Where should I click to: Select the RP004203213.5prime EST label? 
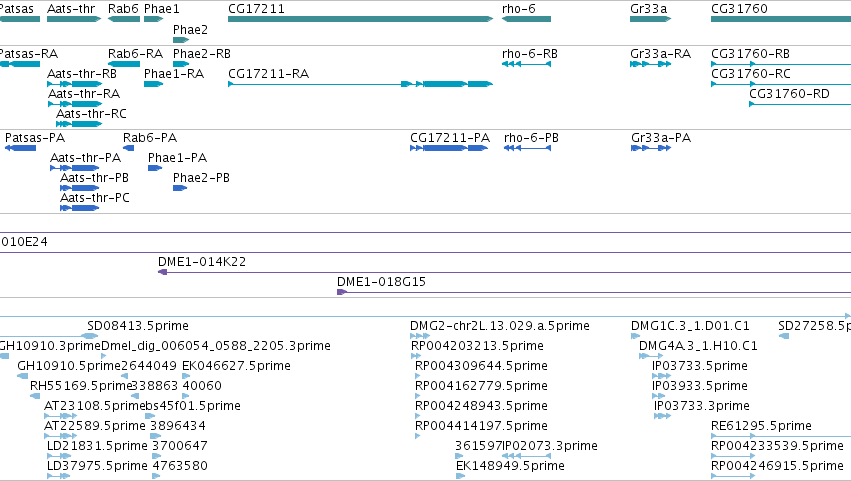point(477,346)
